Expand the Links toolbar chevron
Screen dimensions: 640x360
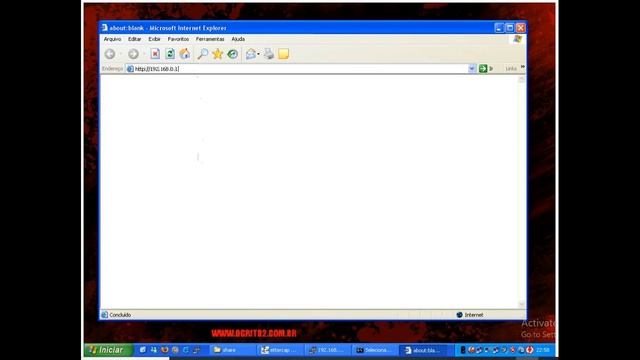click(x=522, y=67)
